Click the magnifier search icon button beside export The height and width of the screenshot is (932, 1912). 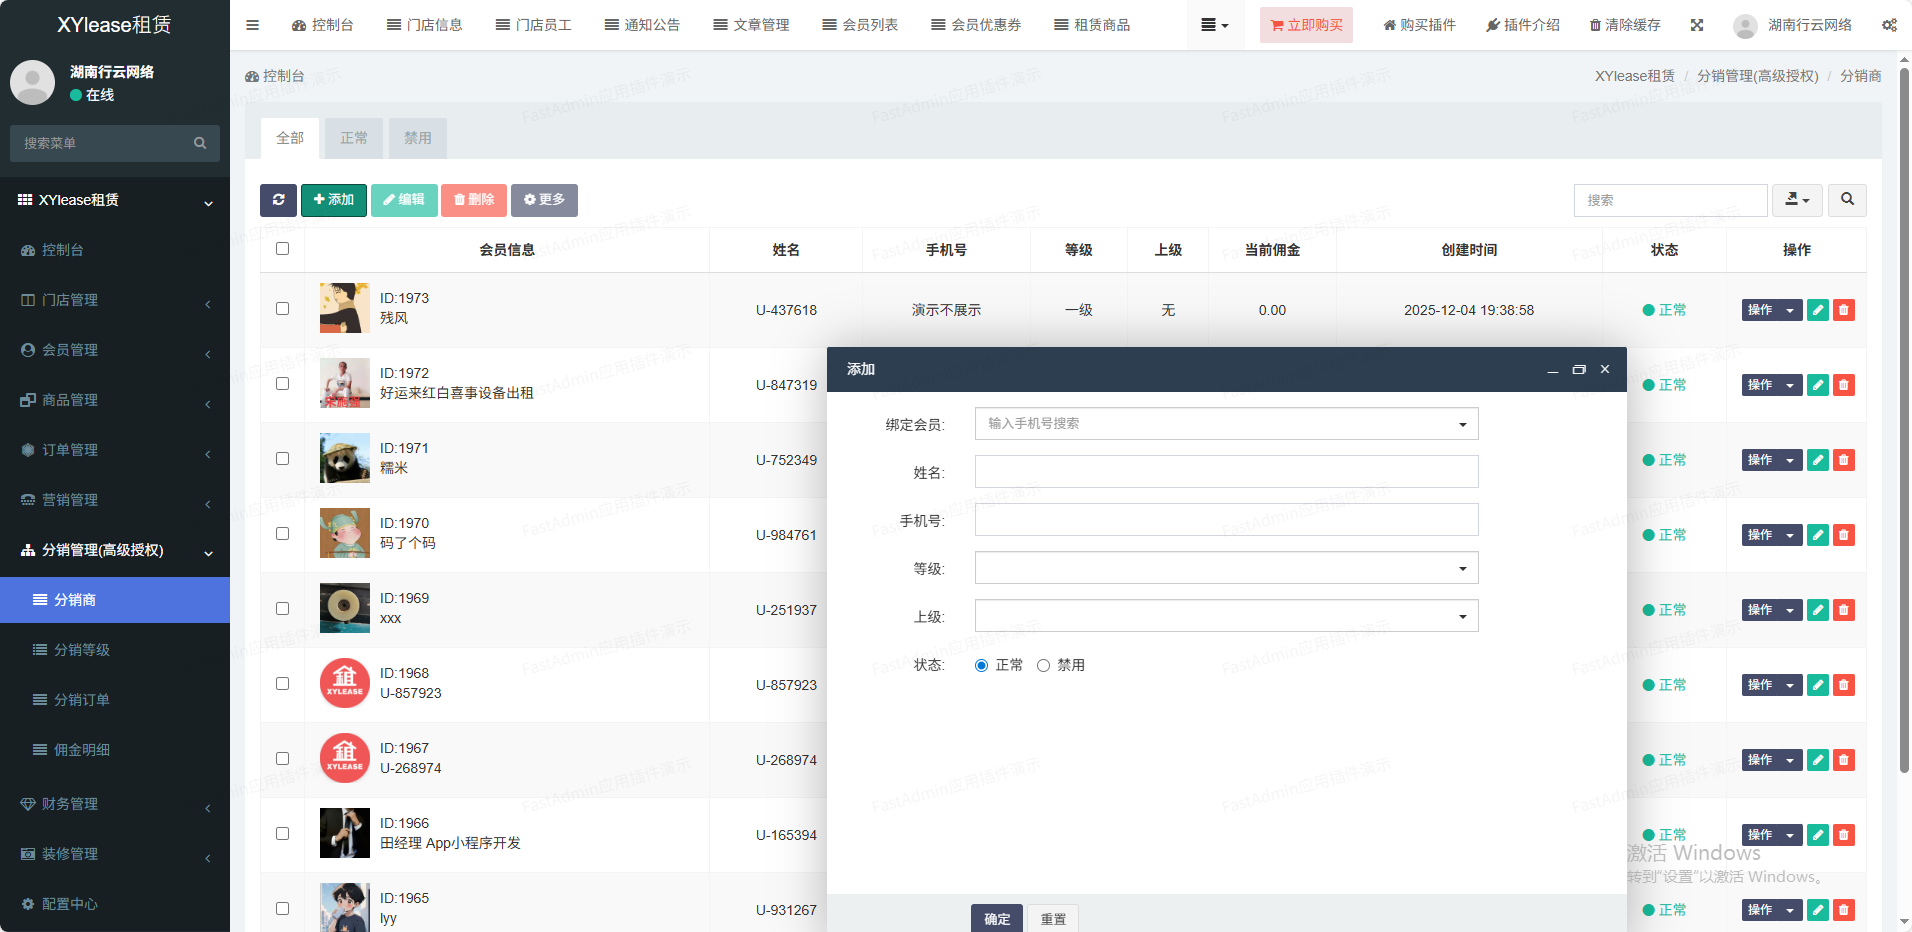click(1846, 200)
